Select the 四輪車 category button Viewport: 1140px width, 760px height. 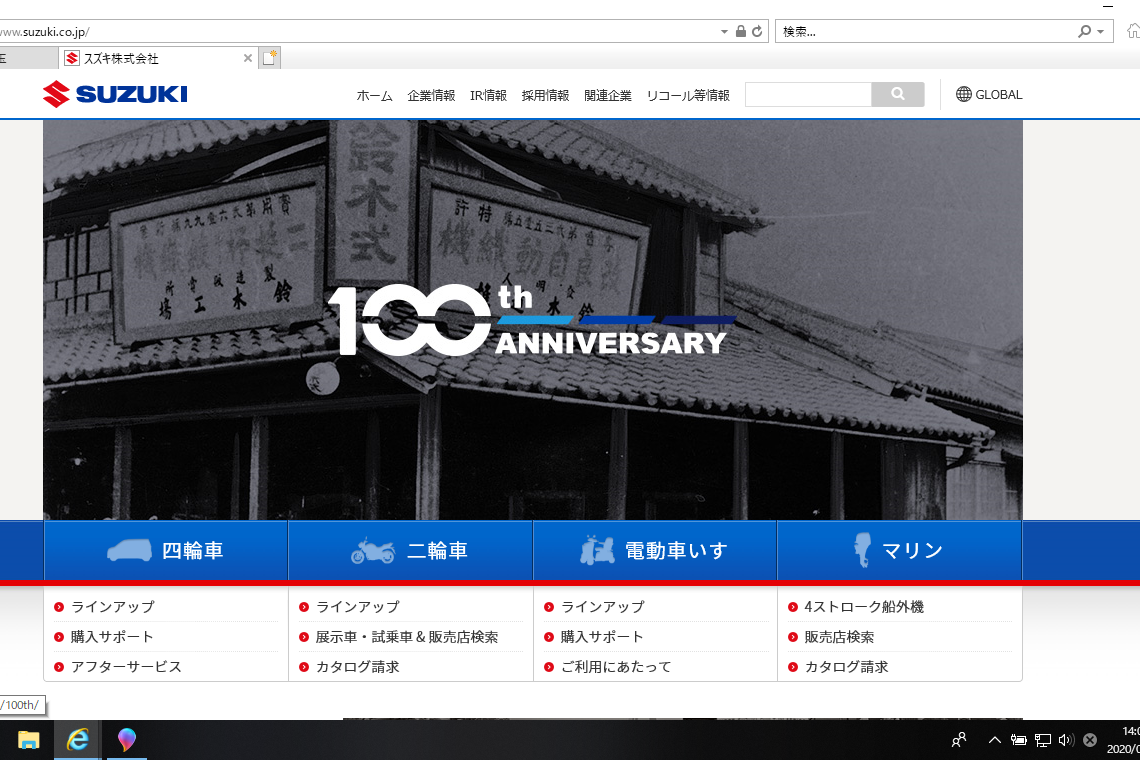pos(166,551)
